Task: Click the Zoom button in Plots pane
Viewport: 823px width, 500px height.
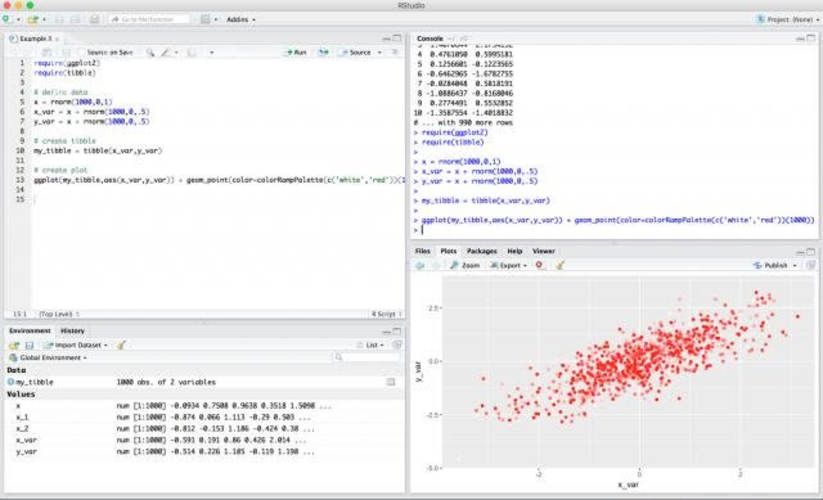Action: (465, 265)
